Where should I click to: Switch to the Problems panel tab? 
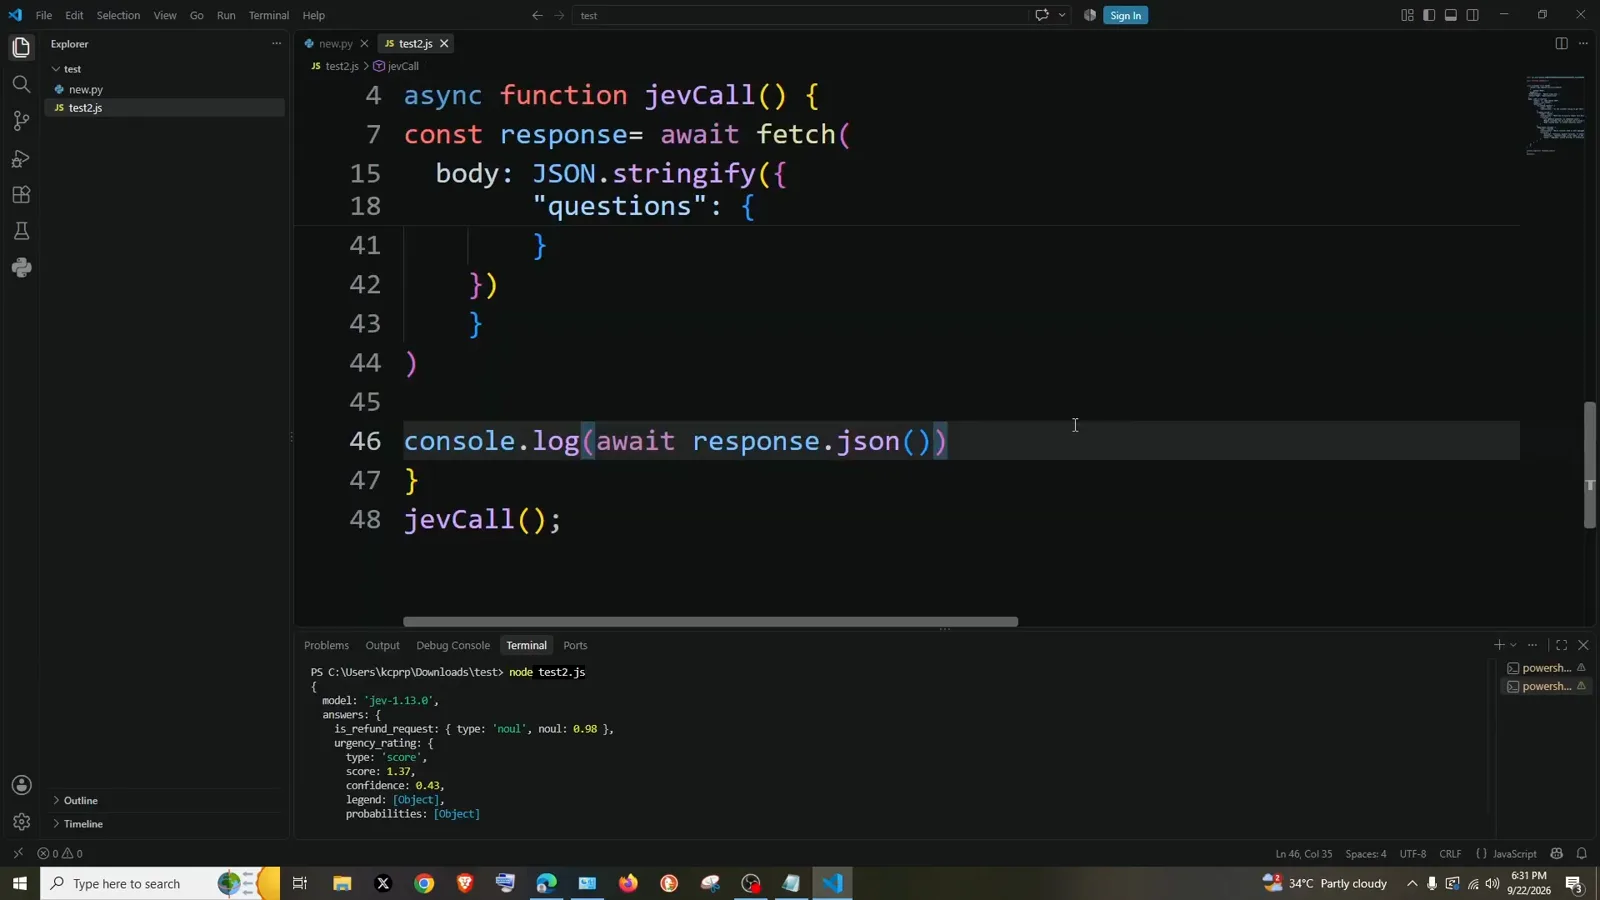326,646
